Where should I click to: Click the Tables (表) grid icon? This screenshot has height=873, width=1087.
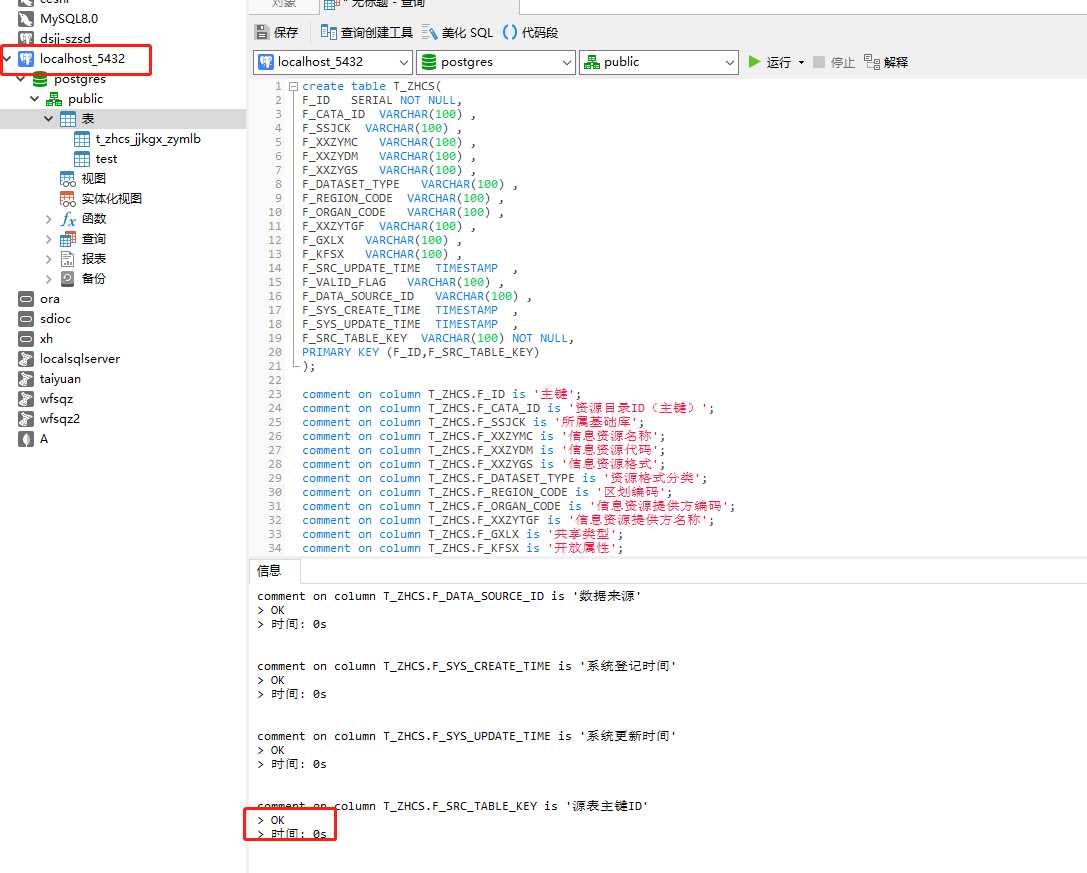pos(68,119)
